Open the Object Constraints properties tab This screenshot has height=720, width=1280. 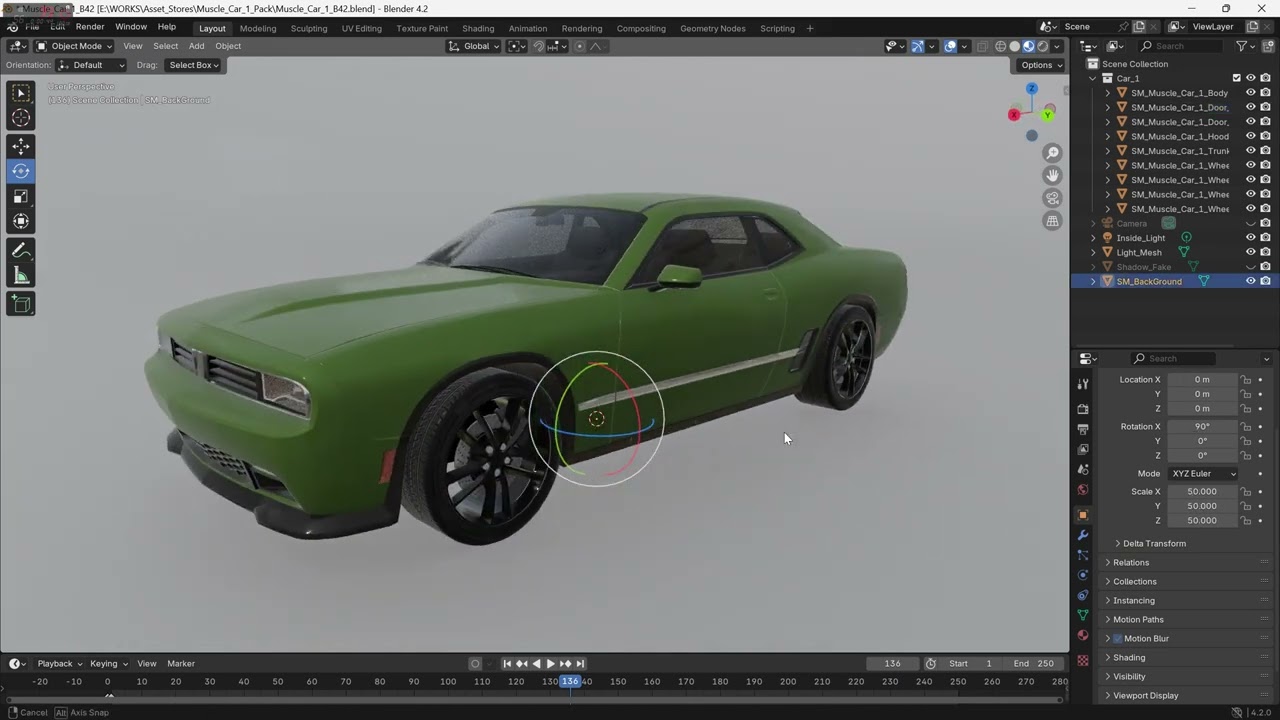[x=1083, y=595]
